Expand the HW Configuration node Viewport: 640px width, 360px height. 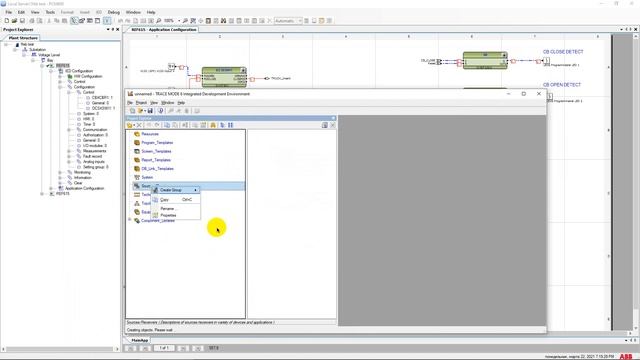(x=60, y=76)
